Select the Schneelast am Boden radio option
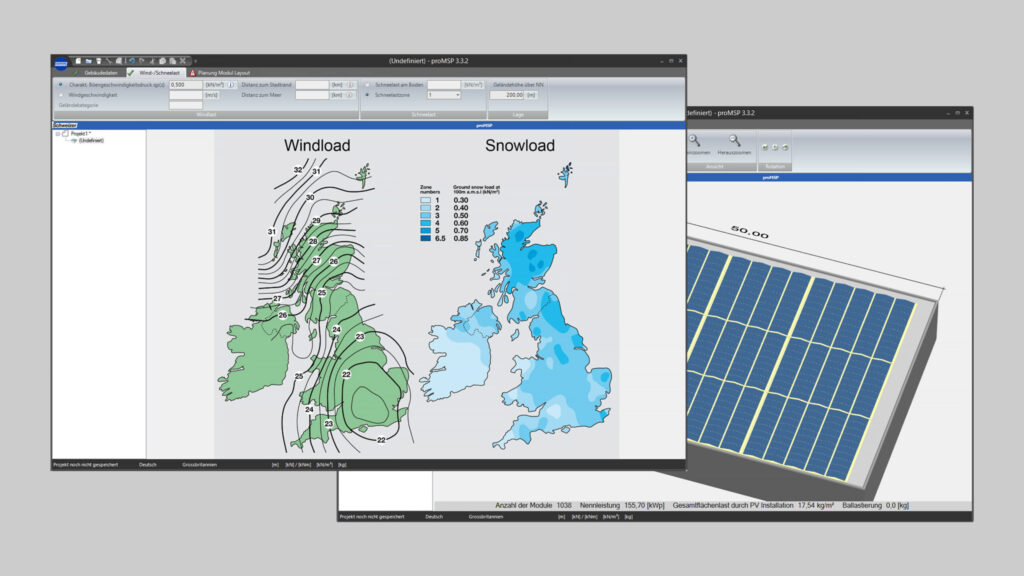Screen dimensions: 1024x576 pyautogui.click(x=367, y=85)
